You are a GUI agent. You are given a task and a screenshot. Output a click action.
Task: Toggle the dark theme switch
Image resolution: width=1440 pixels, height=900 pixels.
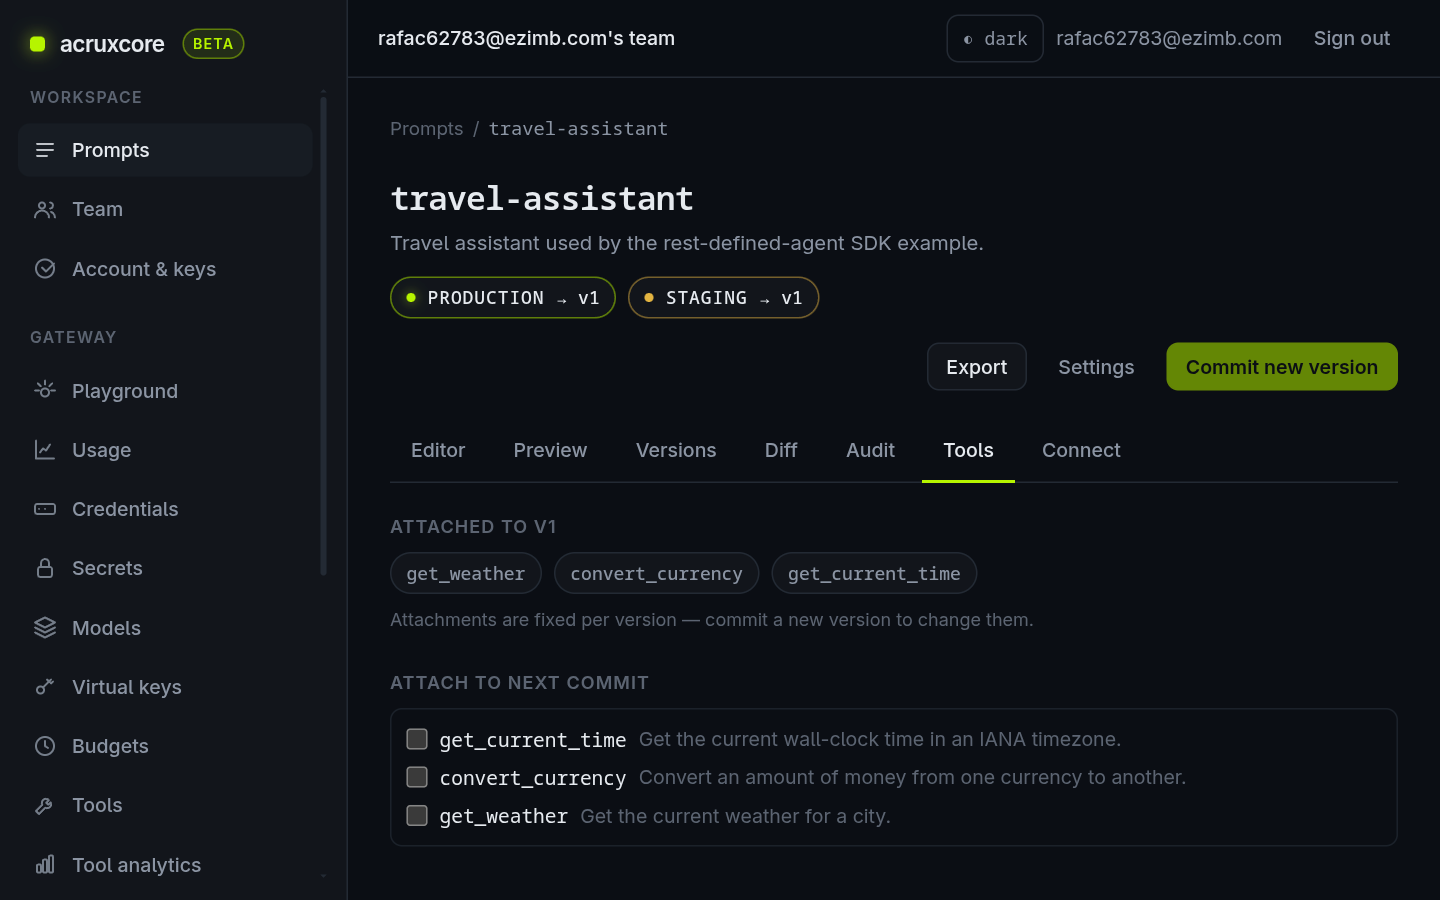point(995,38)
